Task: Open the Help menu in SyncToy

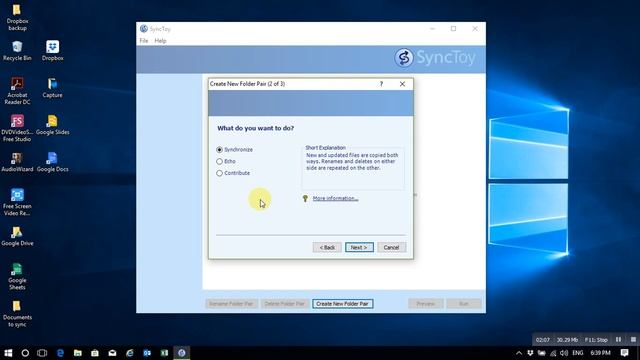Action: (x=160, y=41)
